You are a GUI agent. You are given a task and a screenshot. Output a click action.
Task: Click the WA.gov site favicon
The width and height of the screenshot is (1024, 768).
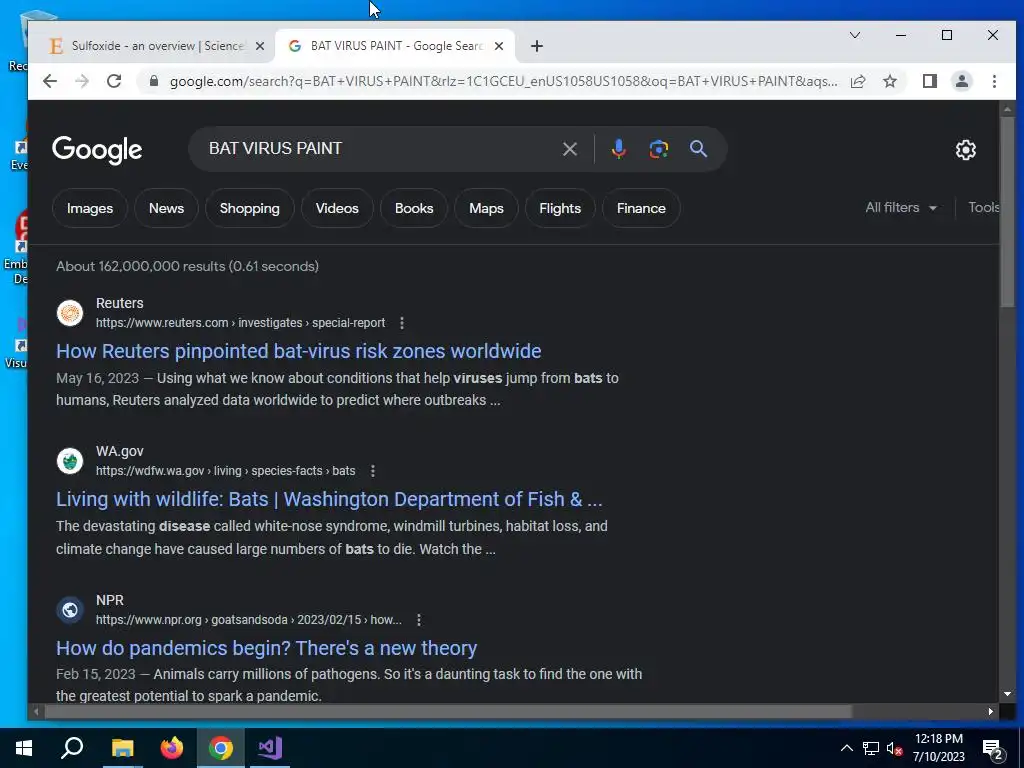[x=70, y=461]
